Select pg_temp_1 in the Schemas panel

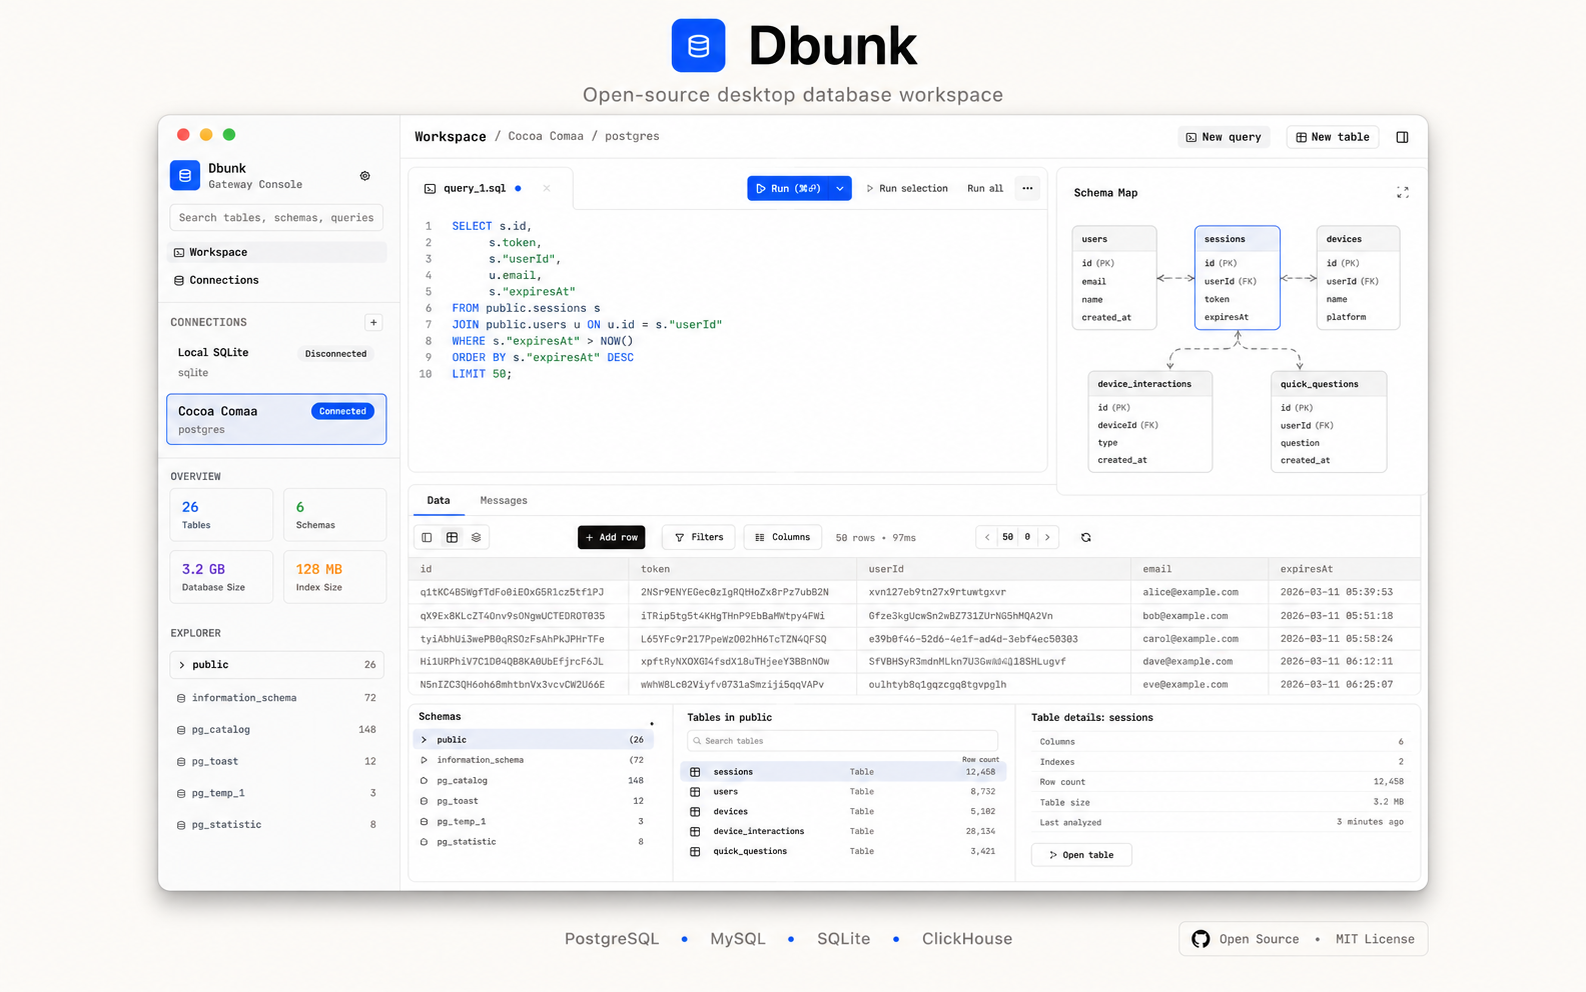(x=533, y=822)
